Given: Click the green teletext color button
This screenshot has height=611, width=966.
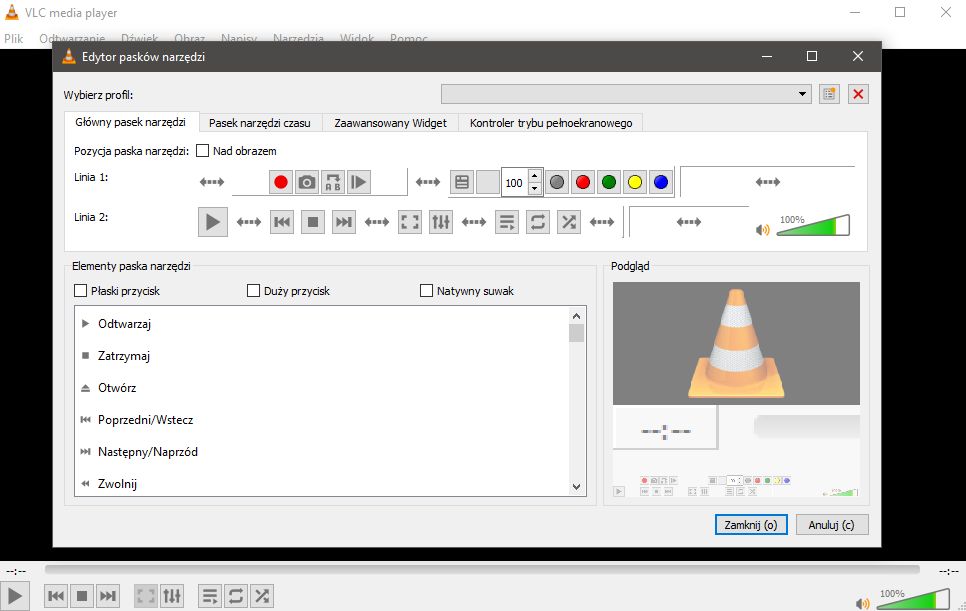Looking at the screenshot, I should pyautogui.click(x=609, y=182).
